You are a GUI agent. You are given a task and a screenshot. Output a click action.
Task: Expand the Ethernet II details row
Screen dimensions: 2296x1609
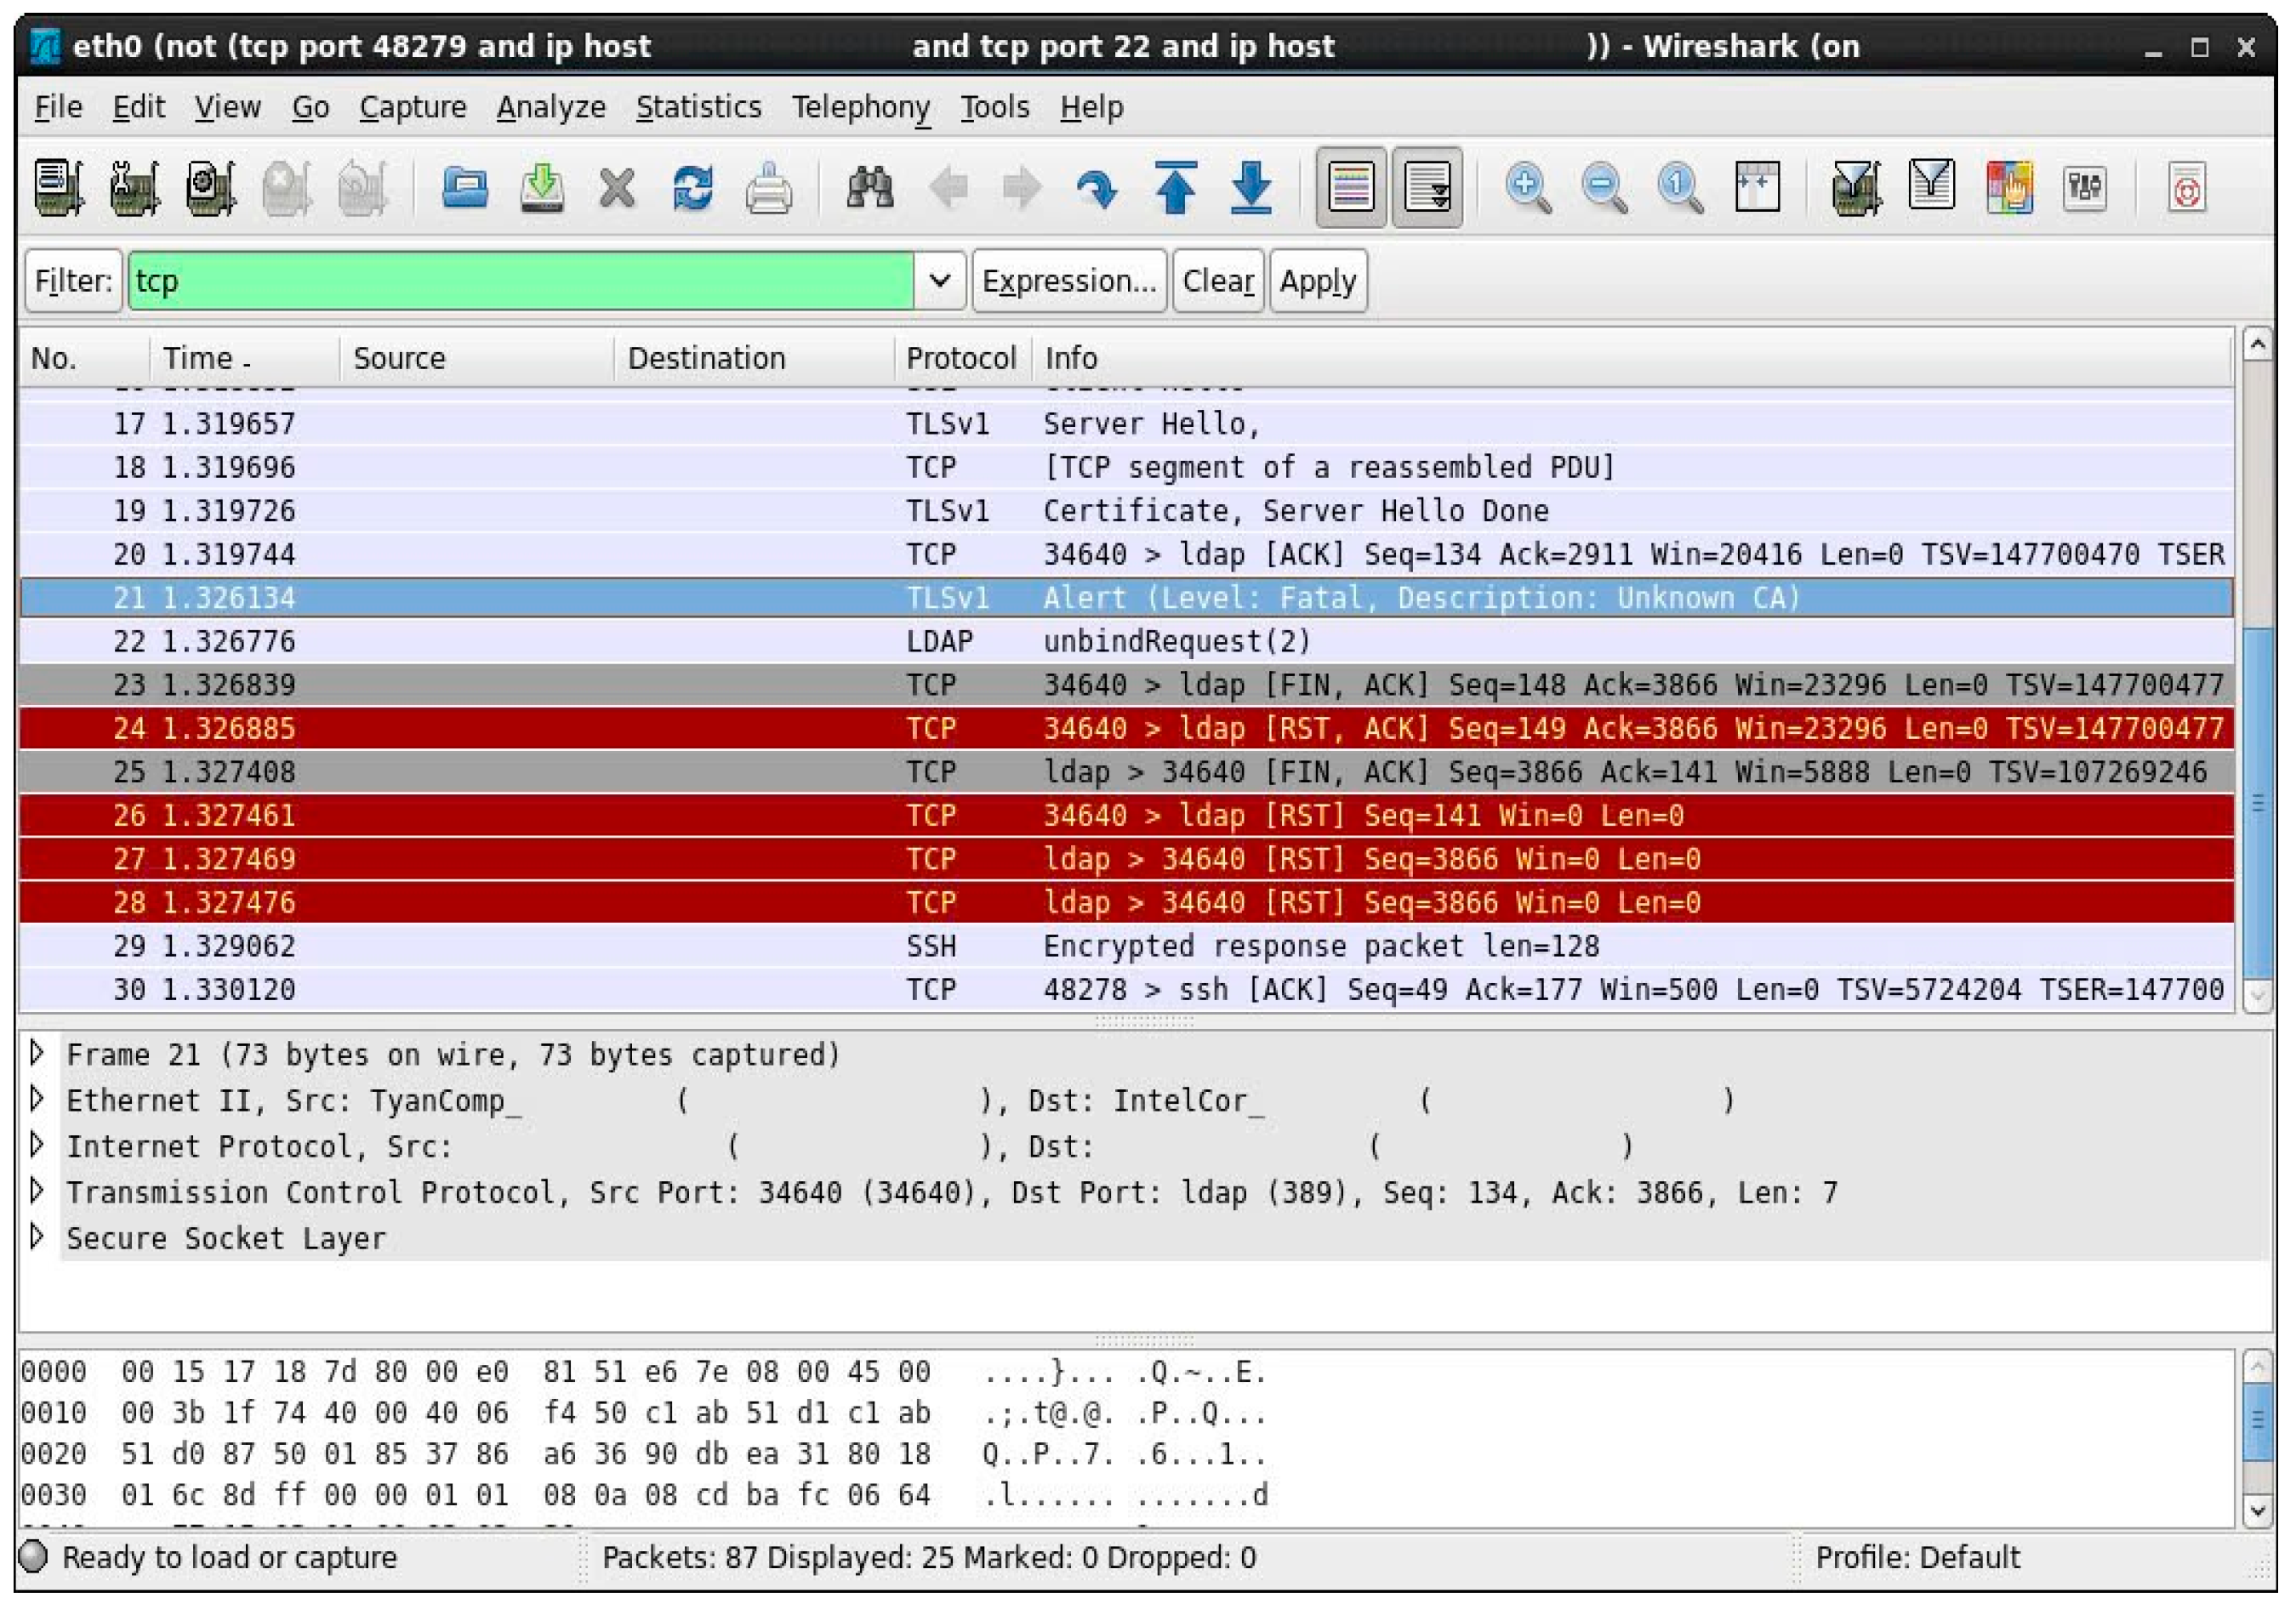click(37, 1099)
